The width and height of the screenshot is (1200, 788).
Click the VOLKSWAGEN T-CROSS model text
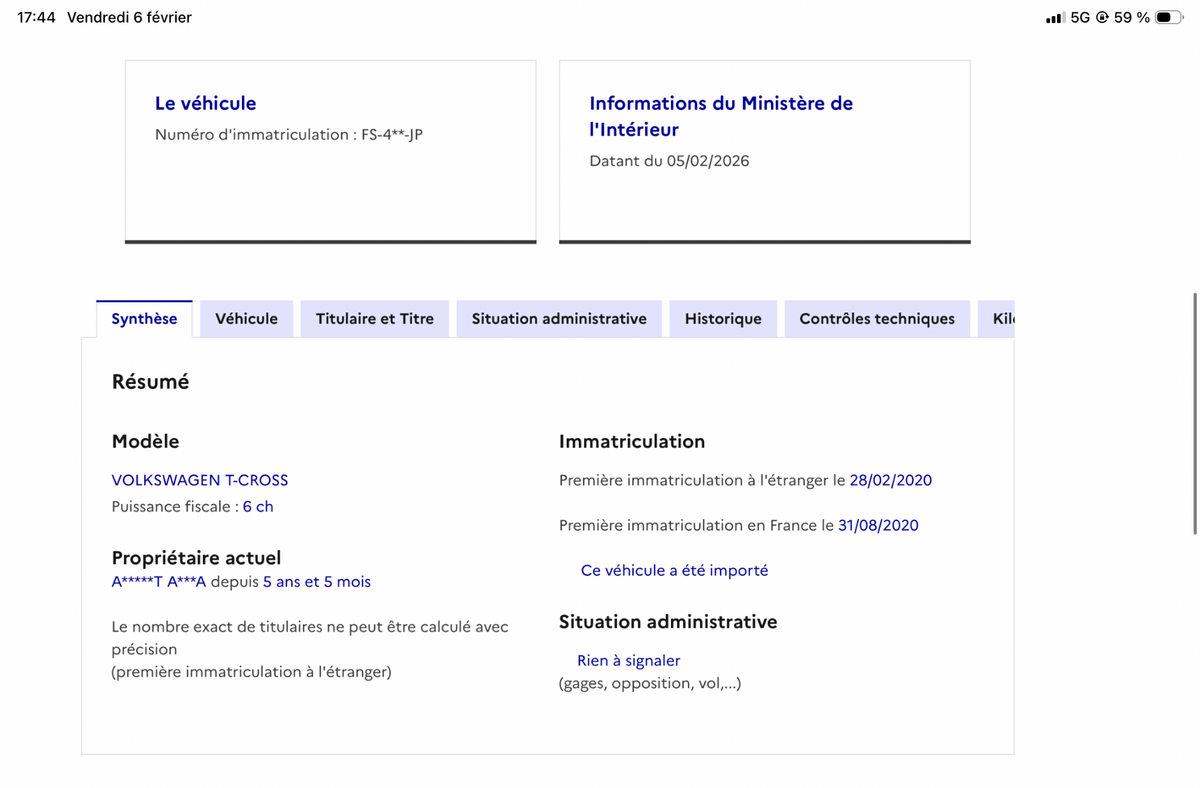[200, 480]
